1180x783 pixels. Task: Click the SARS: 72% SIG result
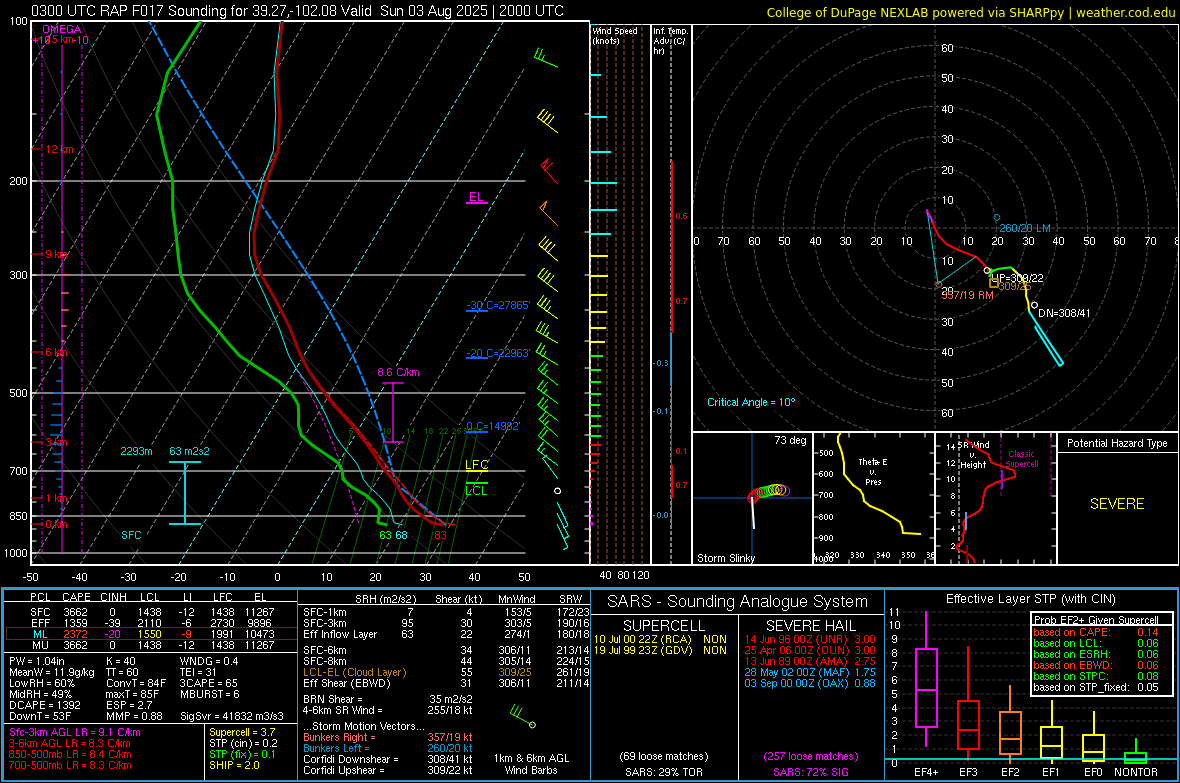click(x=810, y=772)
